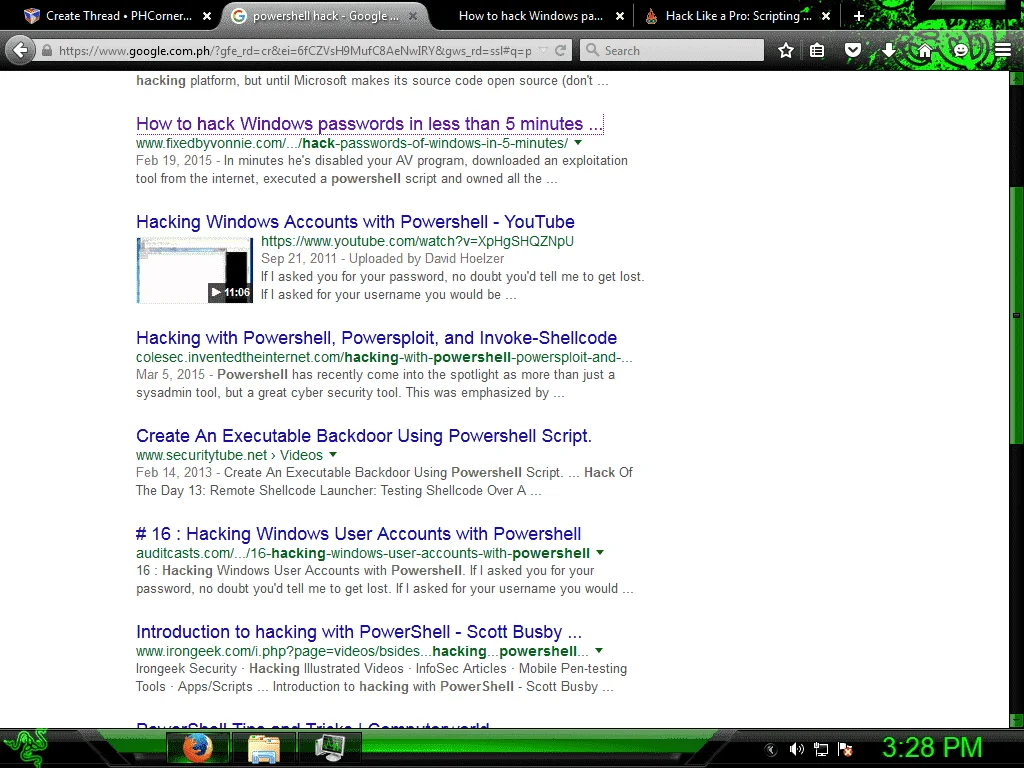Close the How to hack Windows tab
The image size is (1024, 768).
[620, 16]
